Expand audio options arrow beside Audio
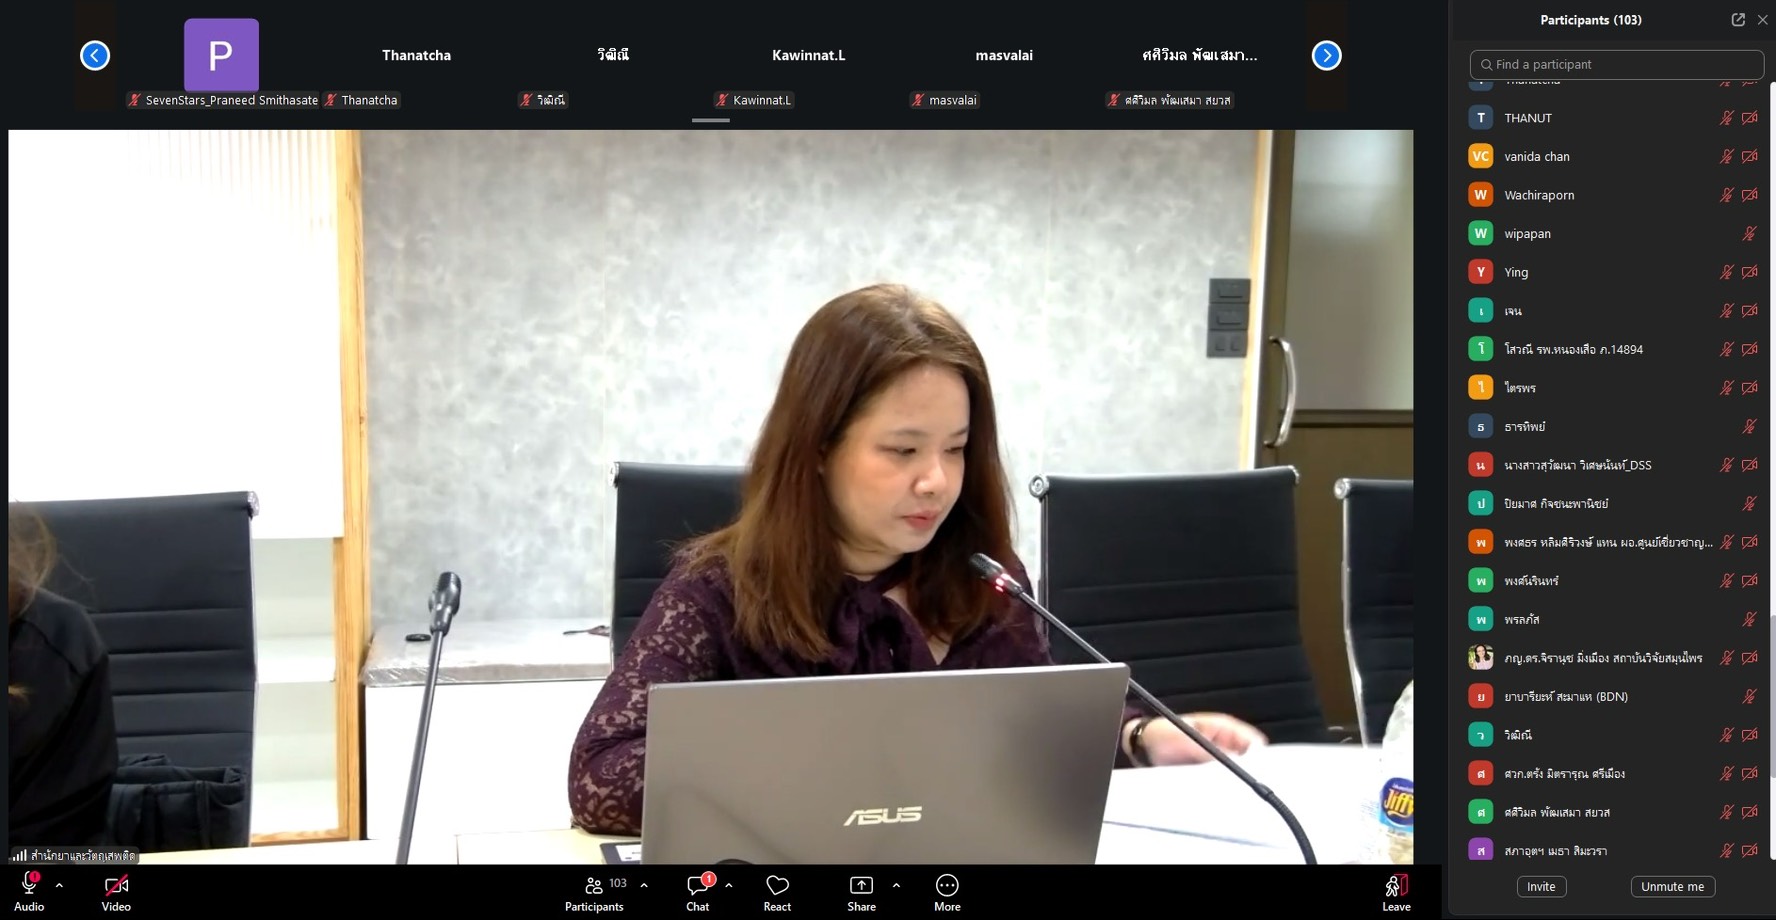The width and height of the screenshot is (1776, 920). coord(59,885)
